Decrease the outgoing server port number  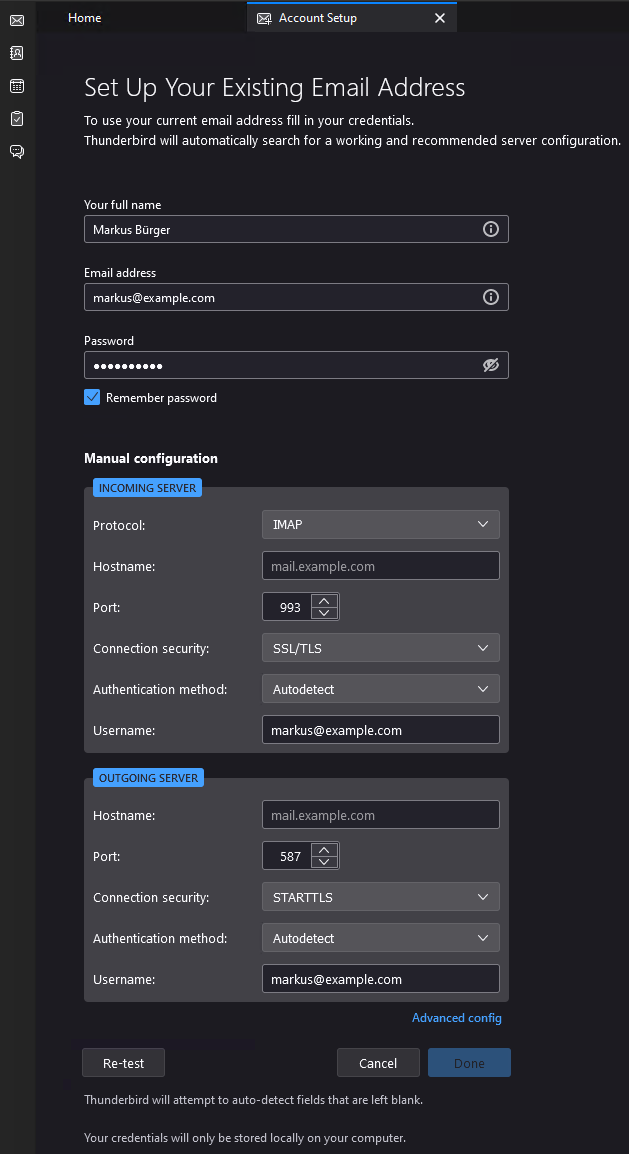point(324,862)
